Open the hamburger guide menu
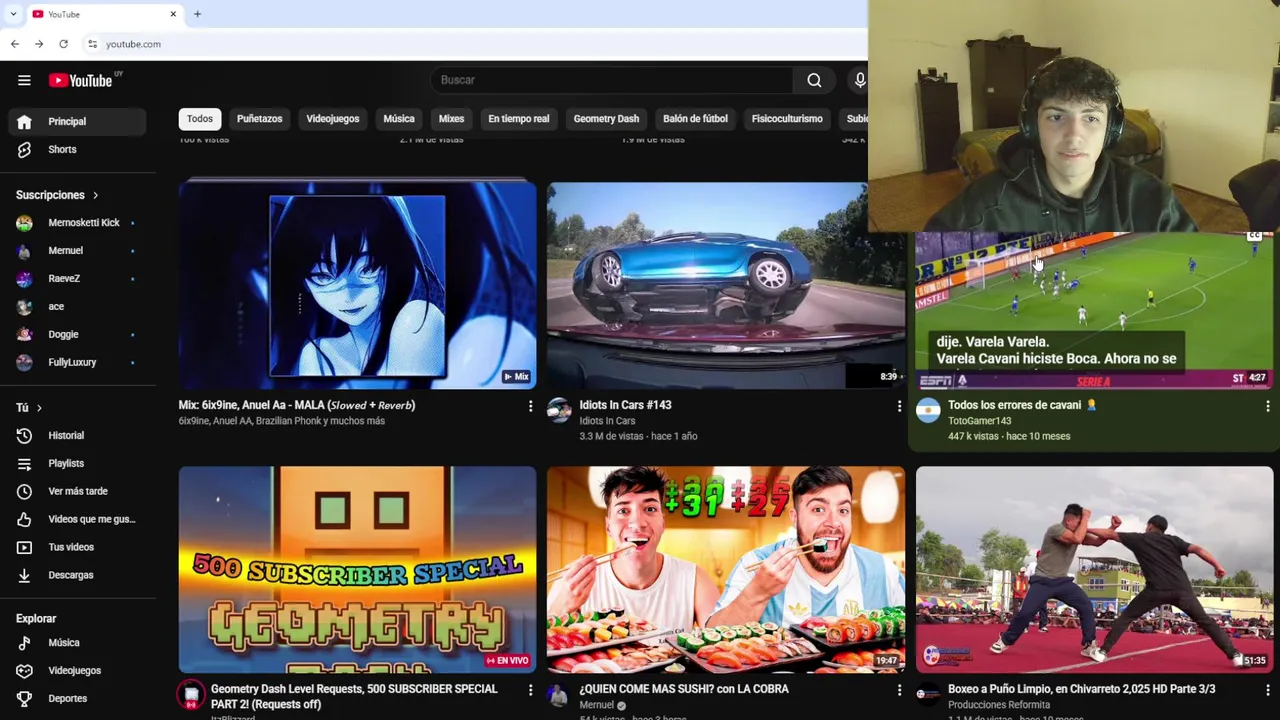The image size is (1280, 720). tap(24, 80)
